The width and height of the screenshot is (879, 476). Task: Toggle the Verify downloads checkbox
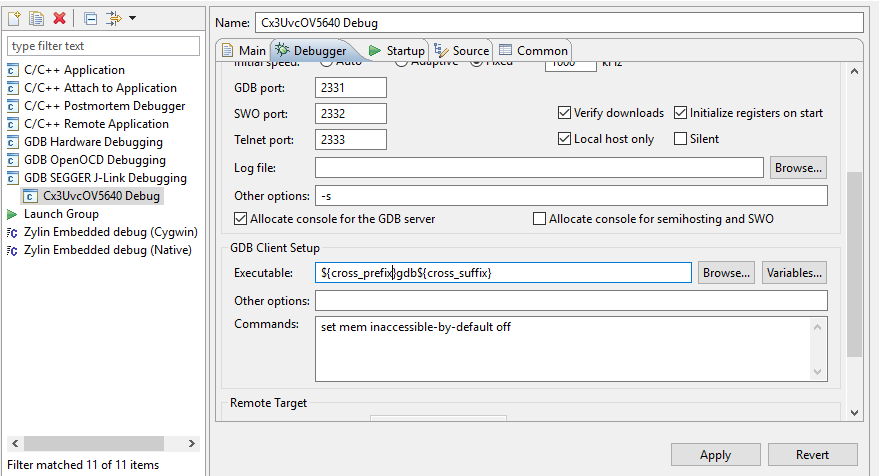click(x=564, y=113)
